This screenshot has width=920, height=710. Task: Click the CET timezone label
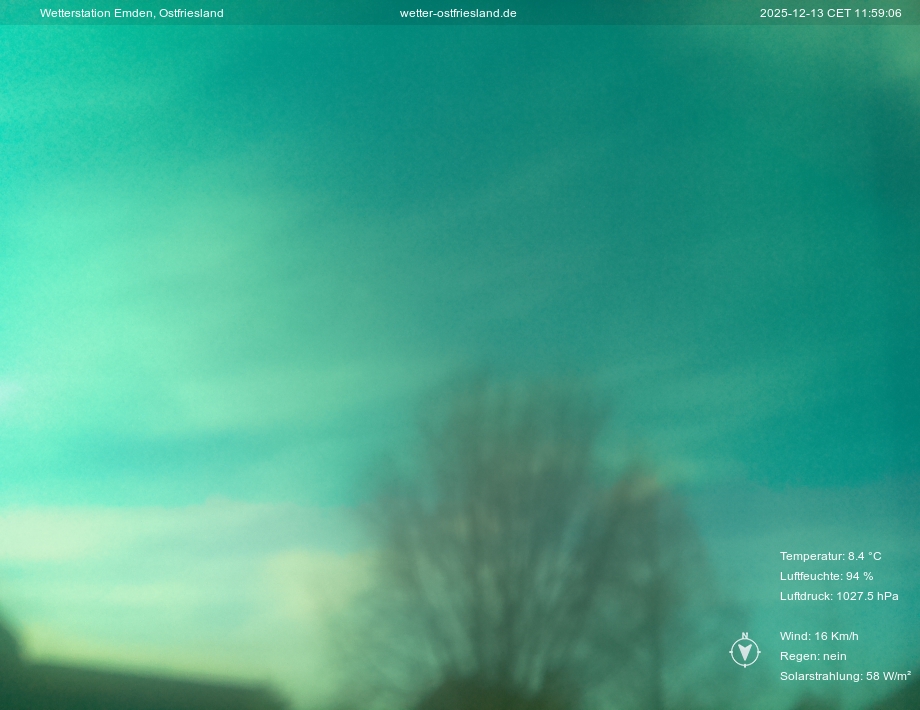click(838, 13)
